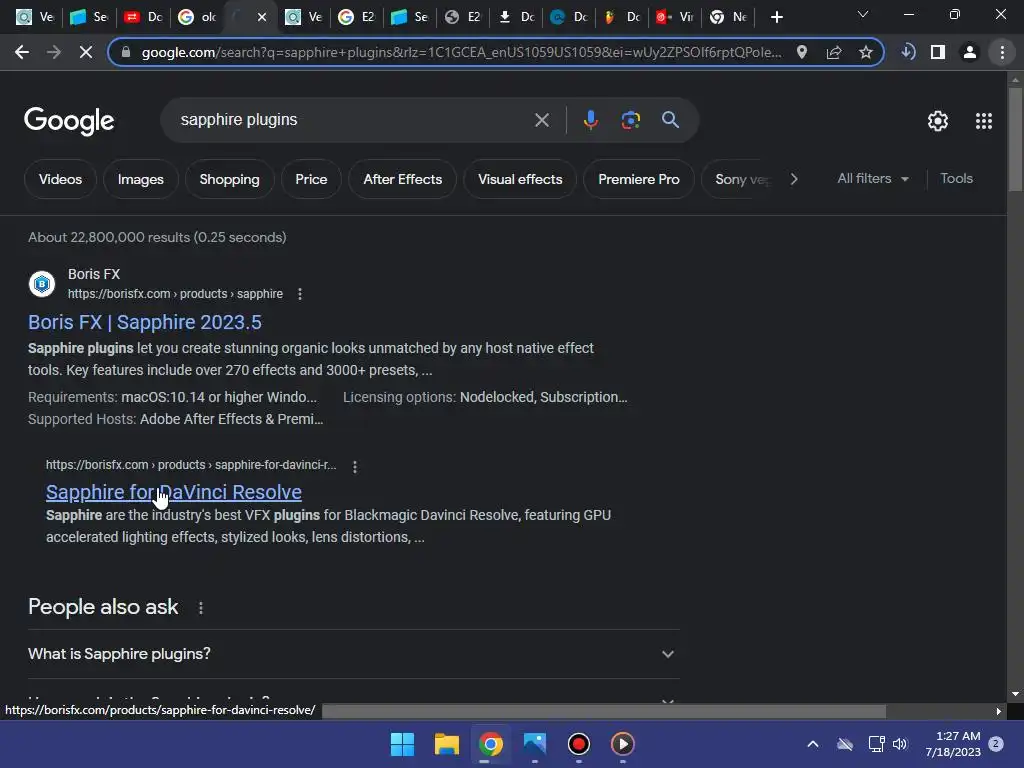Viewport: 1024px width, 768px height.
Task: Share this page from address bar
Action: click(834, 52)
